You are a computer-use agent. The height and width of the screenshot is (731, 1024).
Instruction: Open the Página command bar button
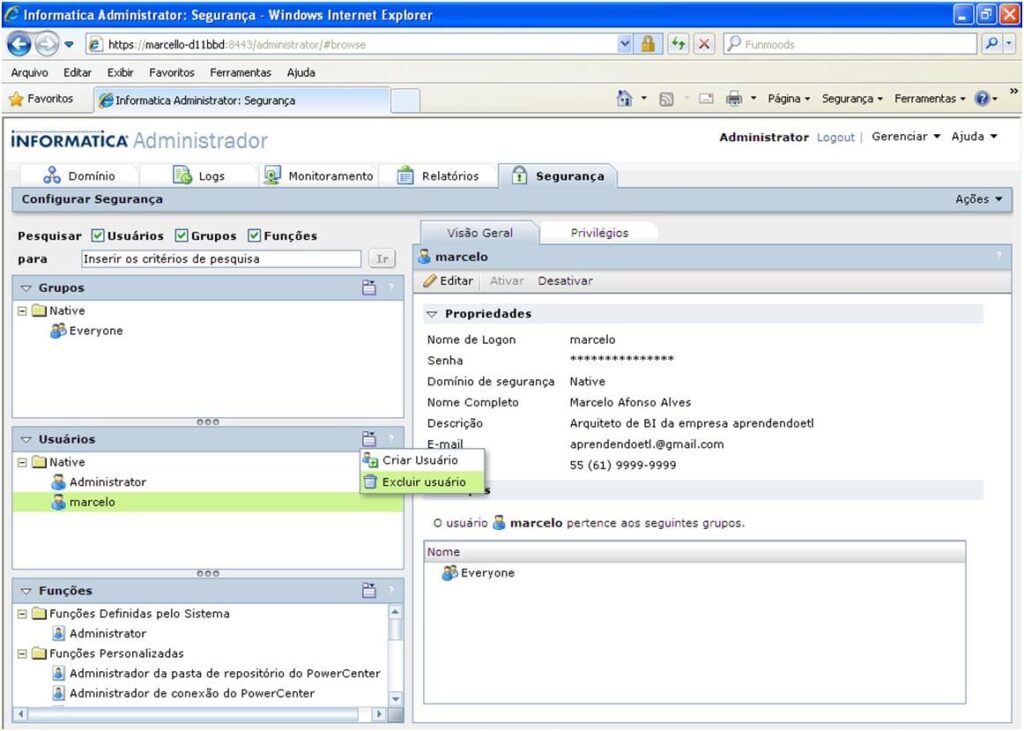788,99
